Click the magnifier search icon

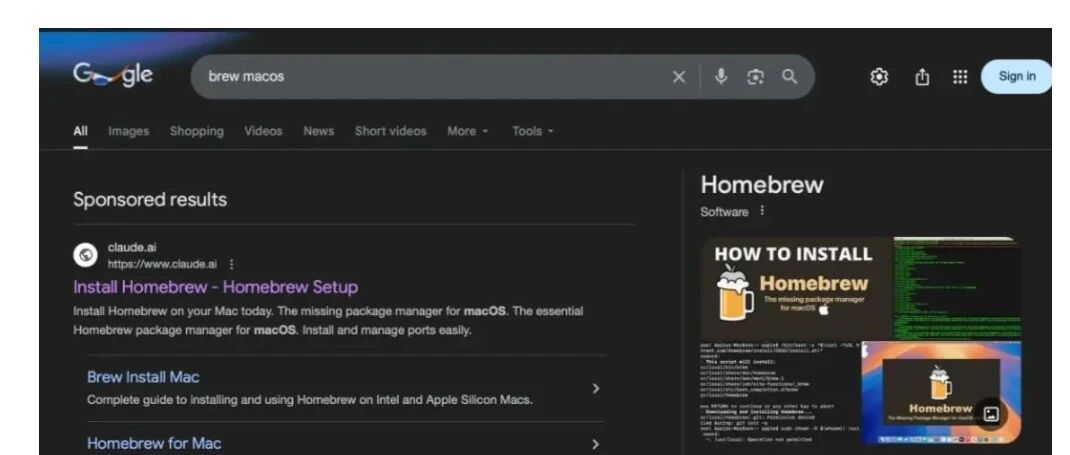coord(790,76)
